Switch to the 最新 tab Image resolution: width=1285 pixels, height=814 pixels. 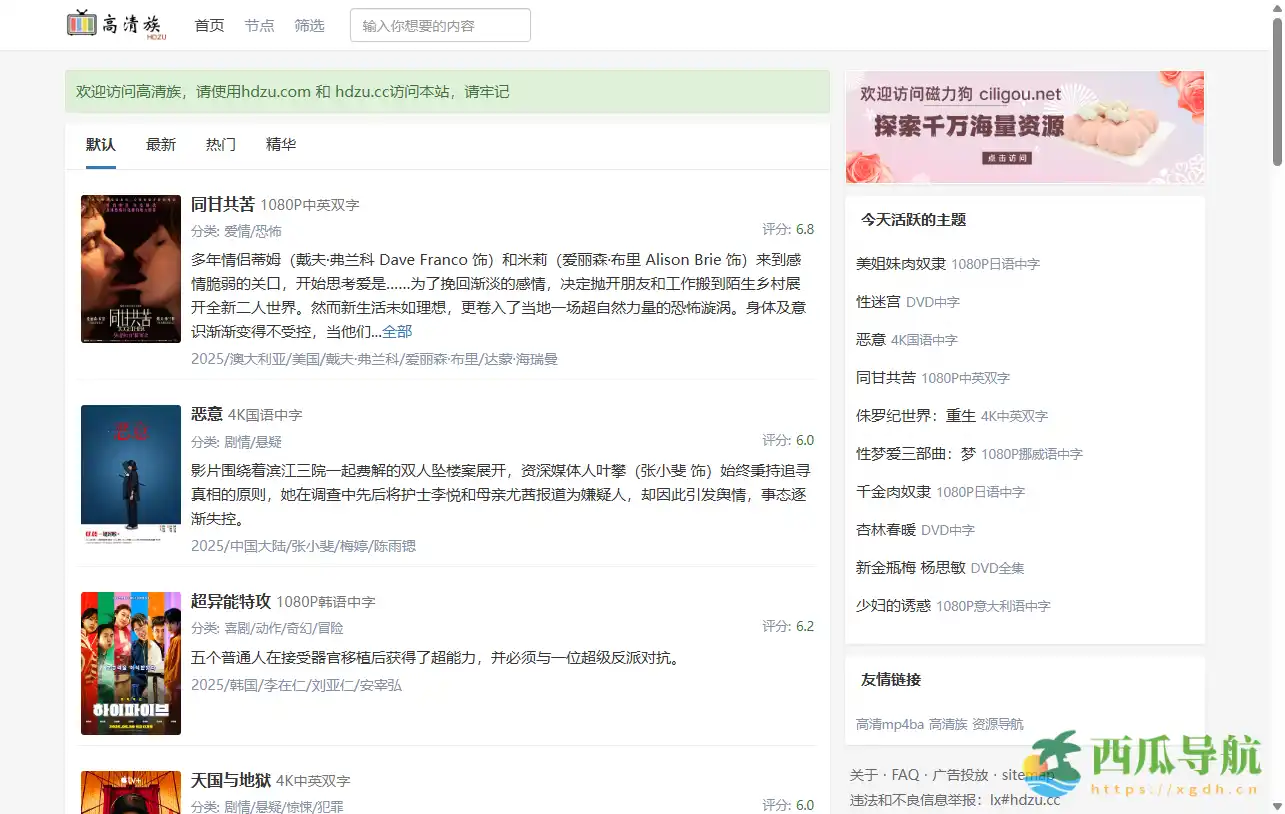pyautogui.click(x=161, y=145)
